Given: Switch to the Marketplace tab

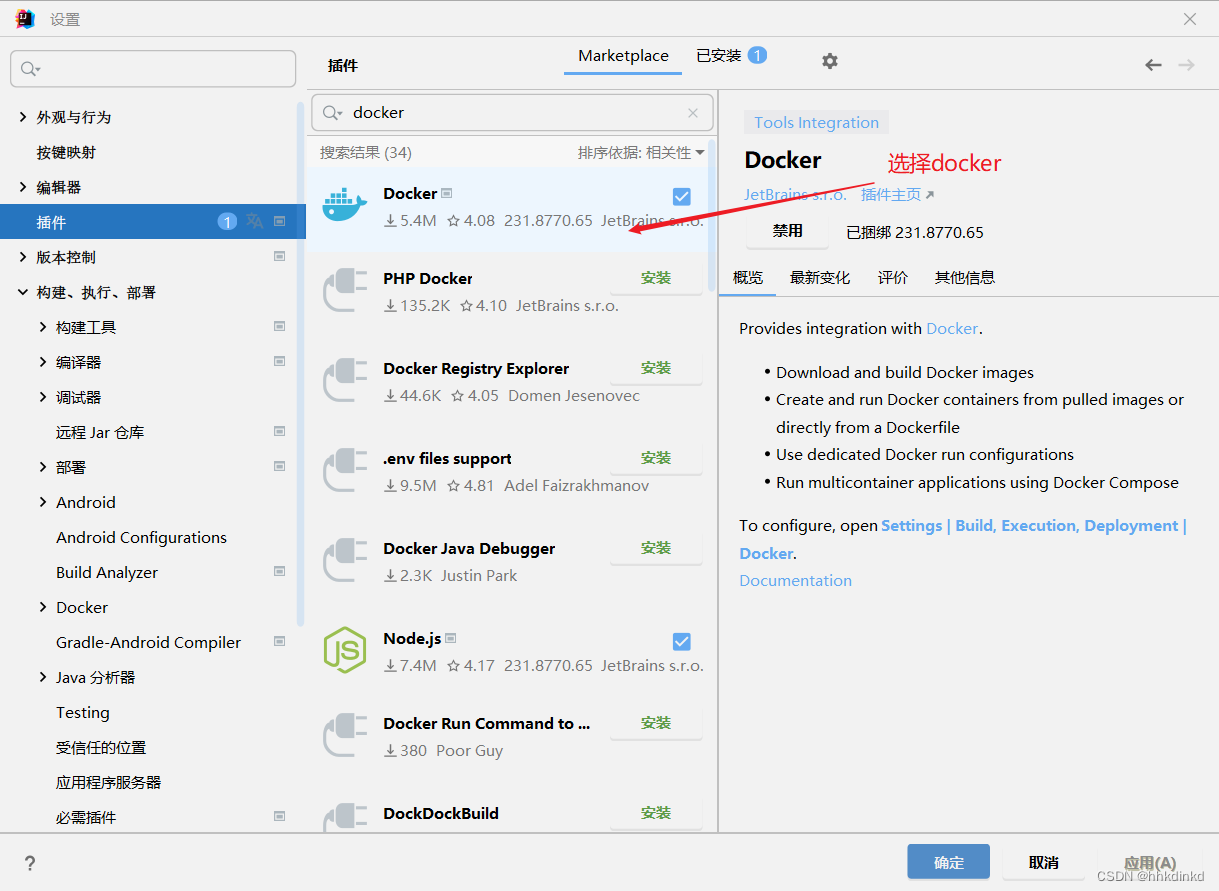Looking at the screenshot, I should pos(623,56).
